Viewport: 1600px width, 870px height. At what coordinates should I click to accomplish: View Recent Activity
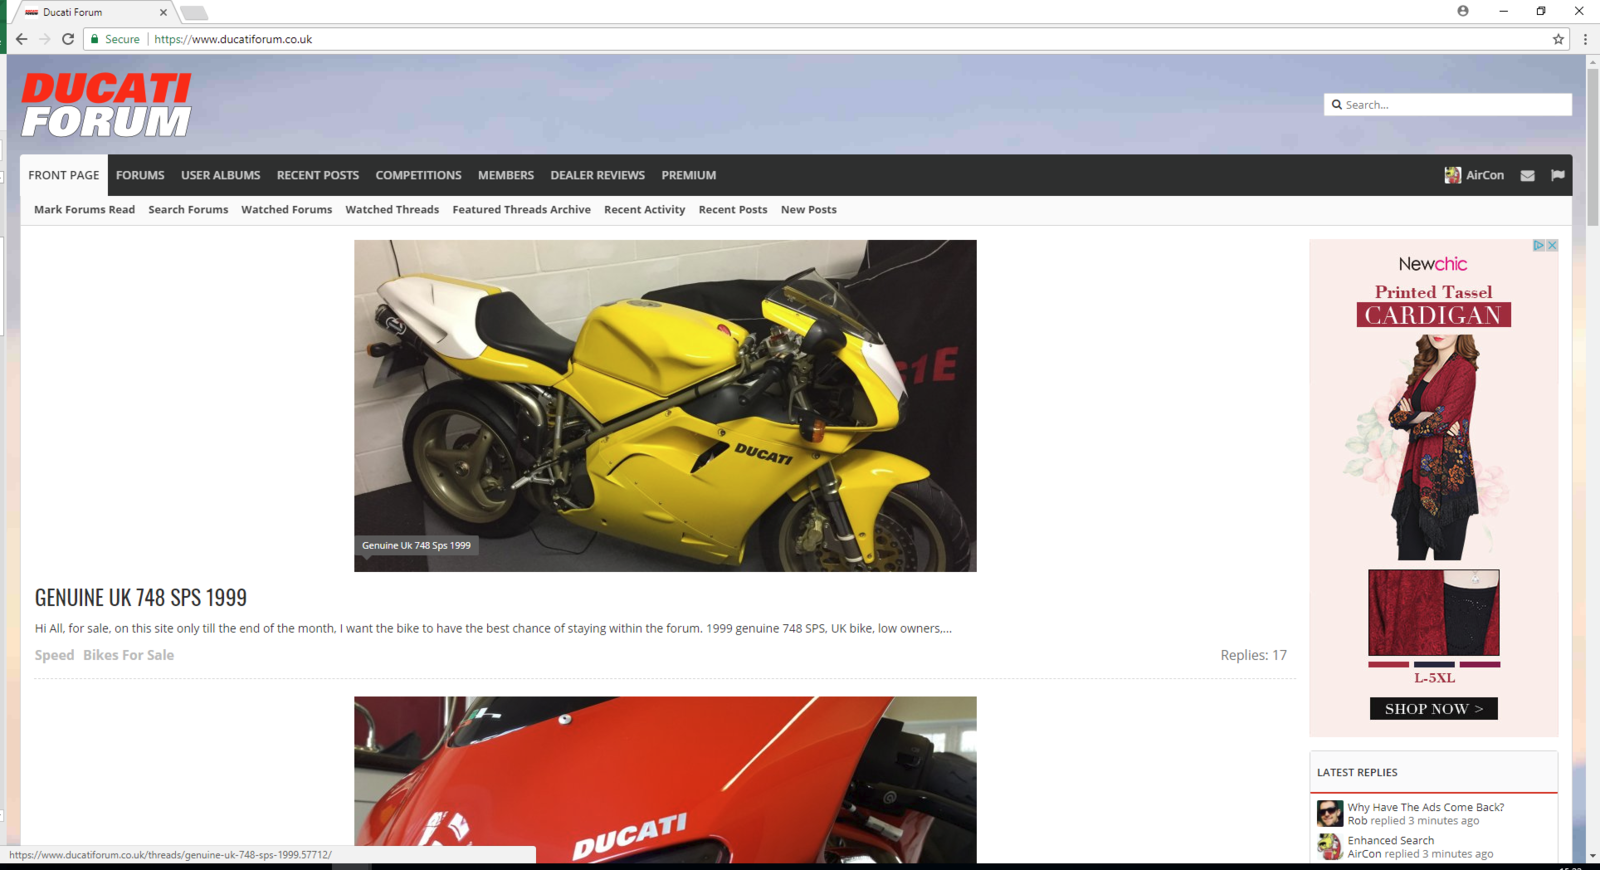click(x=644, y=210)
